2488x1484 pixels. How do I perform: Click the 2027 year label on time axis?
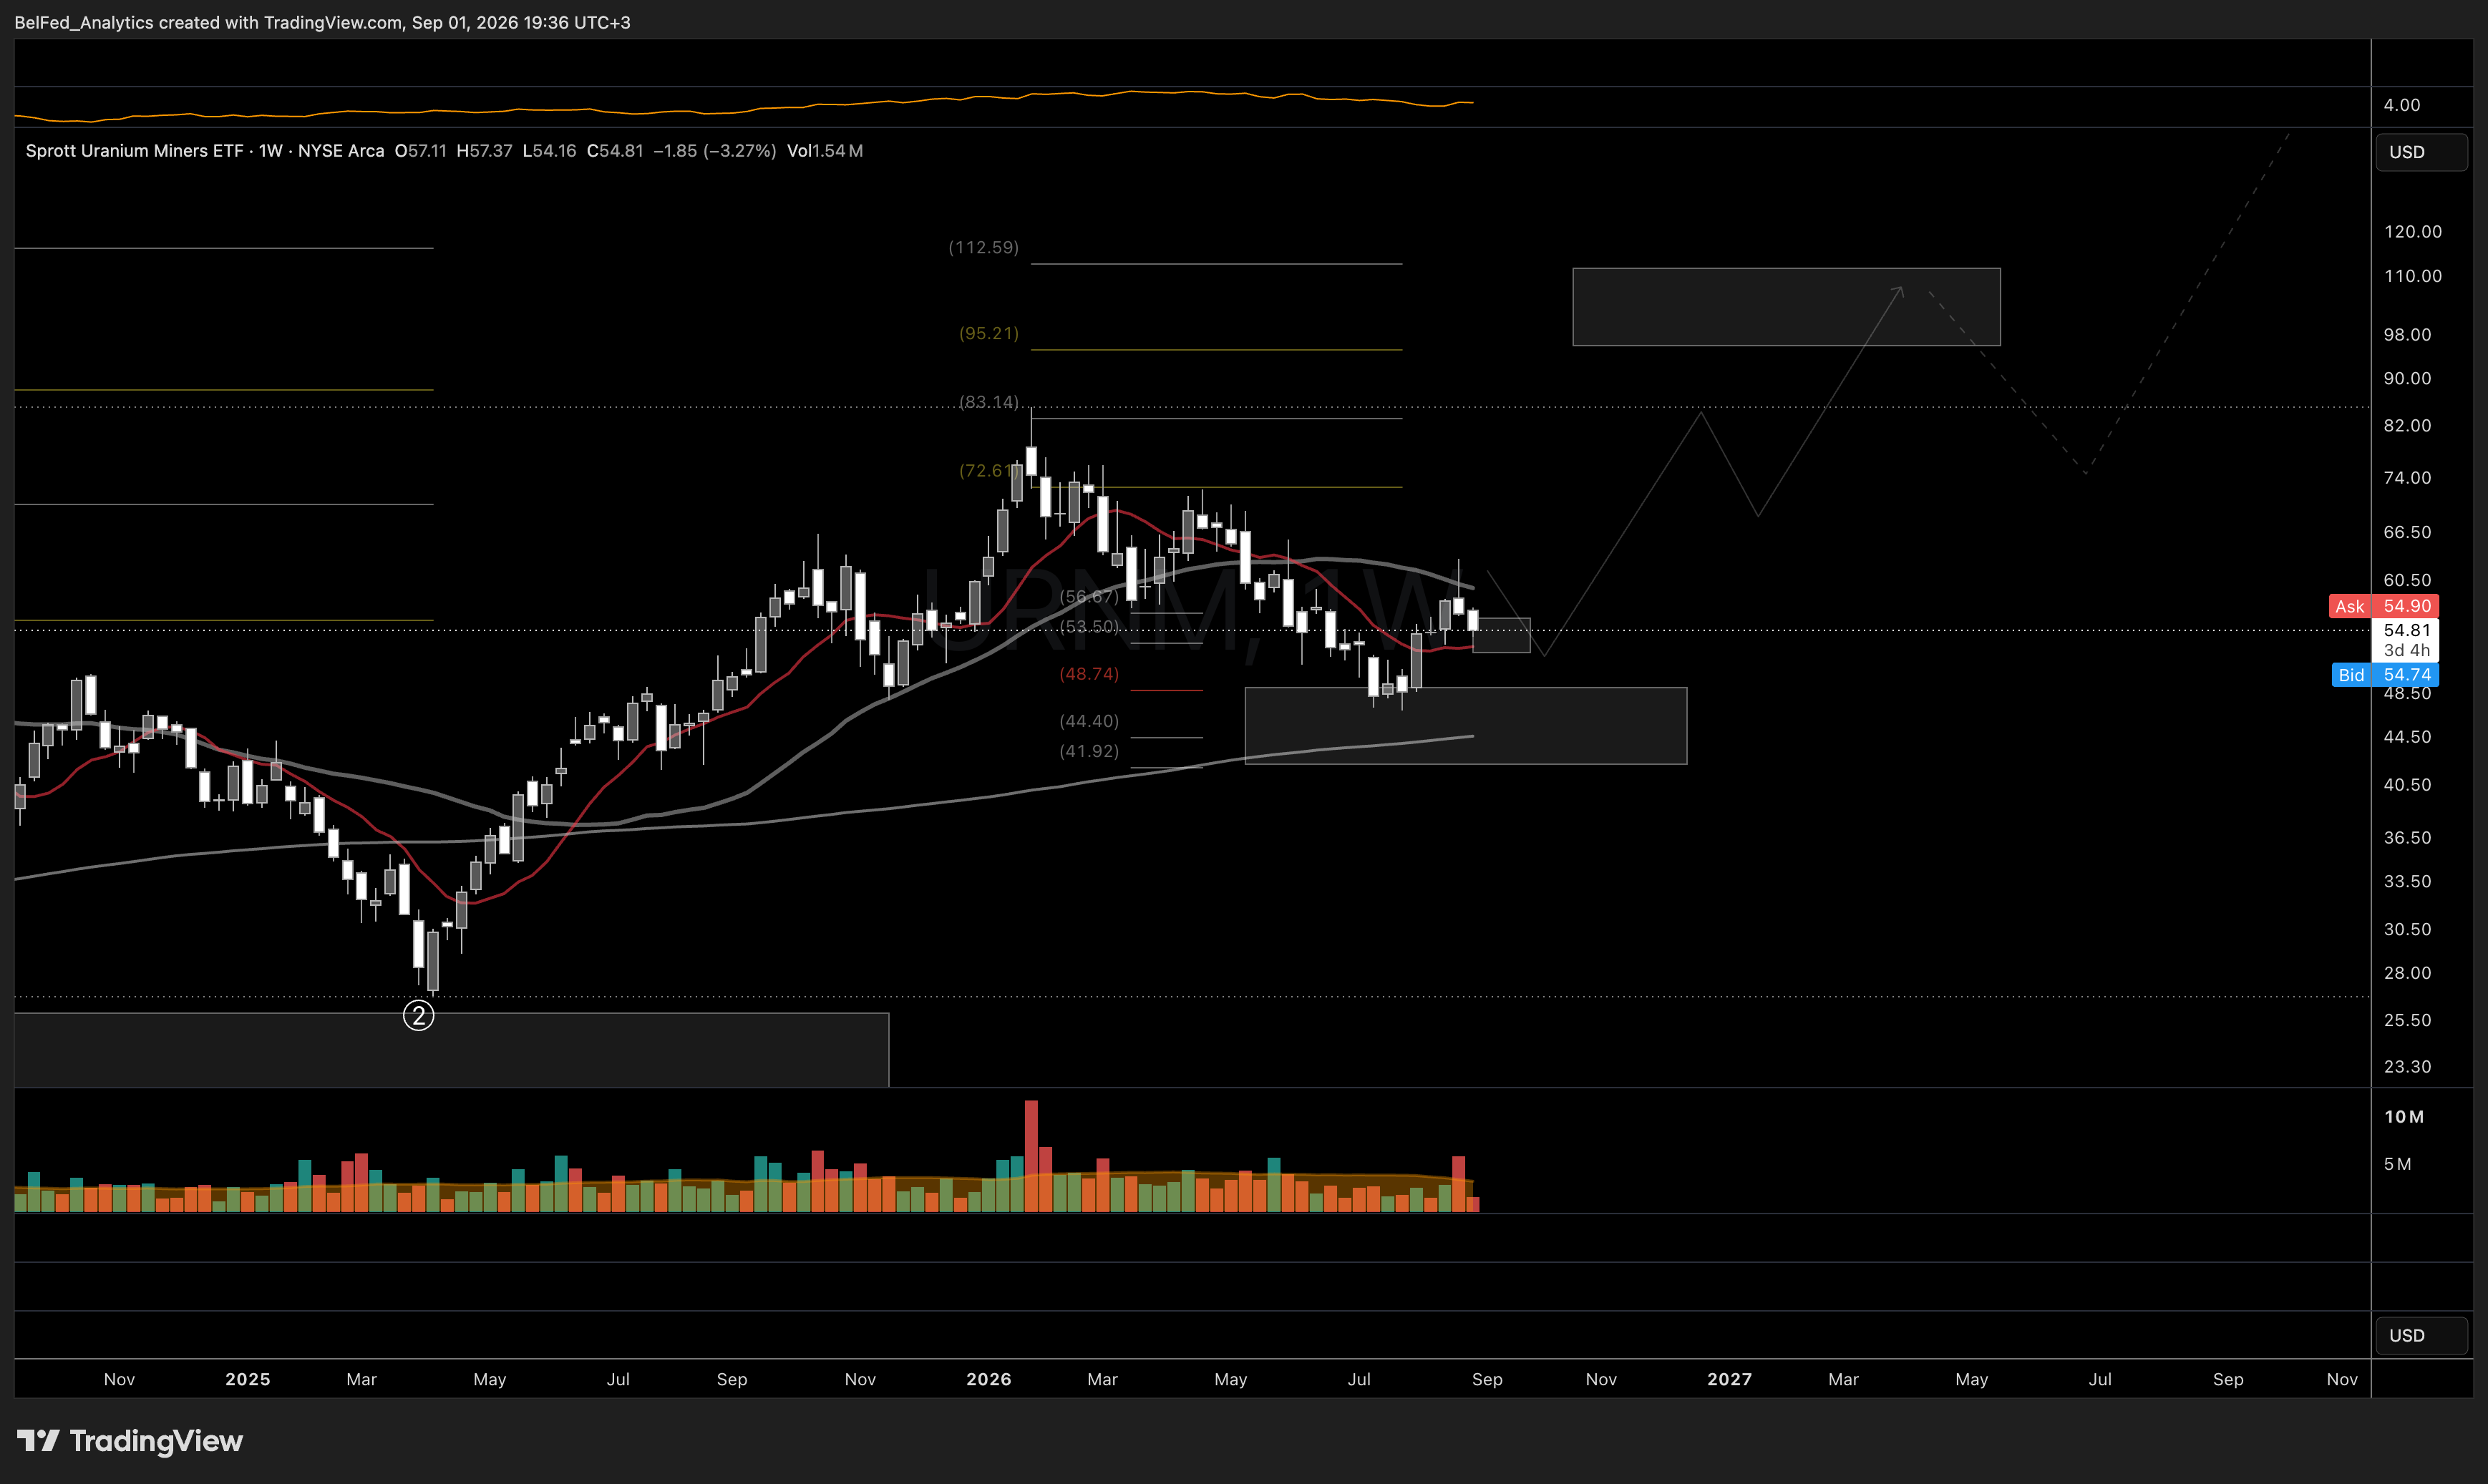tap(1730, 1379)
